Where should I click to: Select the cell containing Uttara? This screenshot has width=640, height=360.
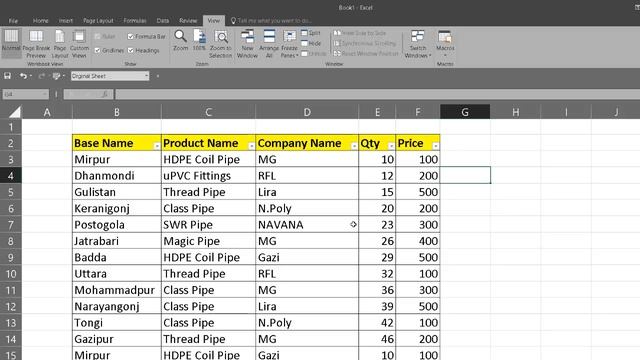click(117, 273)
